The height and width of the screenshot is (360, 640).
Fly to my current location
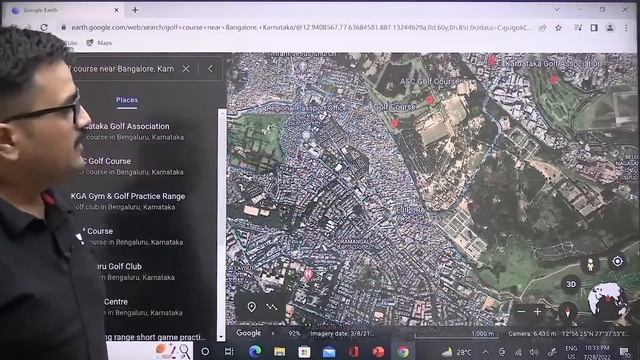(617, 261)
